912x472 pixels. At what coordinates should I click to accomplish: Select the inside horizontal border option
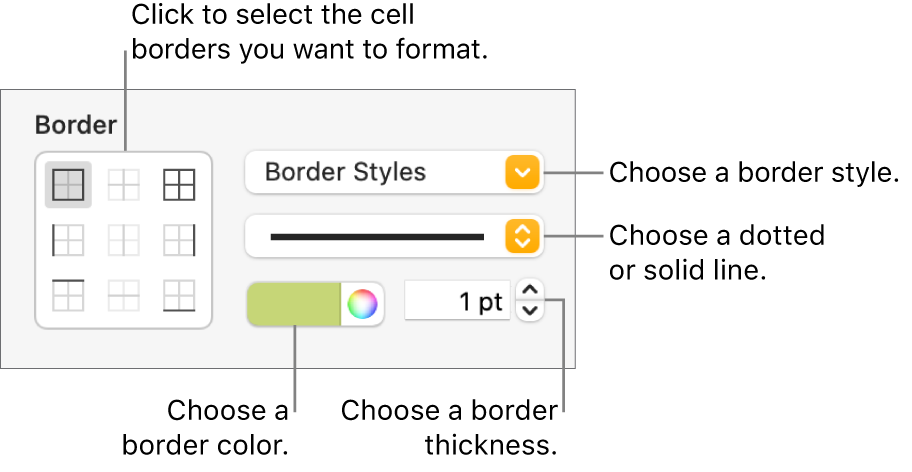[124, 295]
